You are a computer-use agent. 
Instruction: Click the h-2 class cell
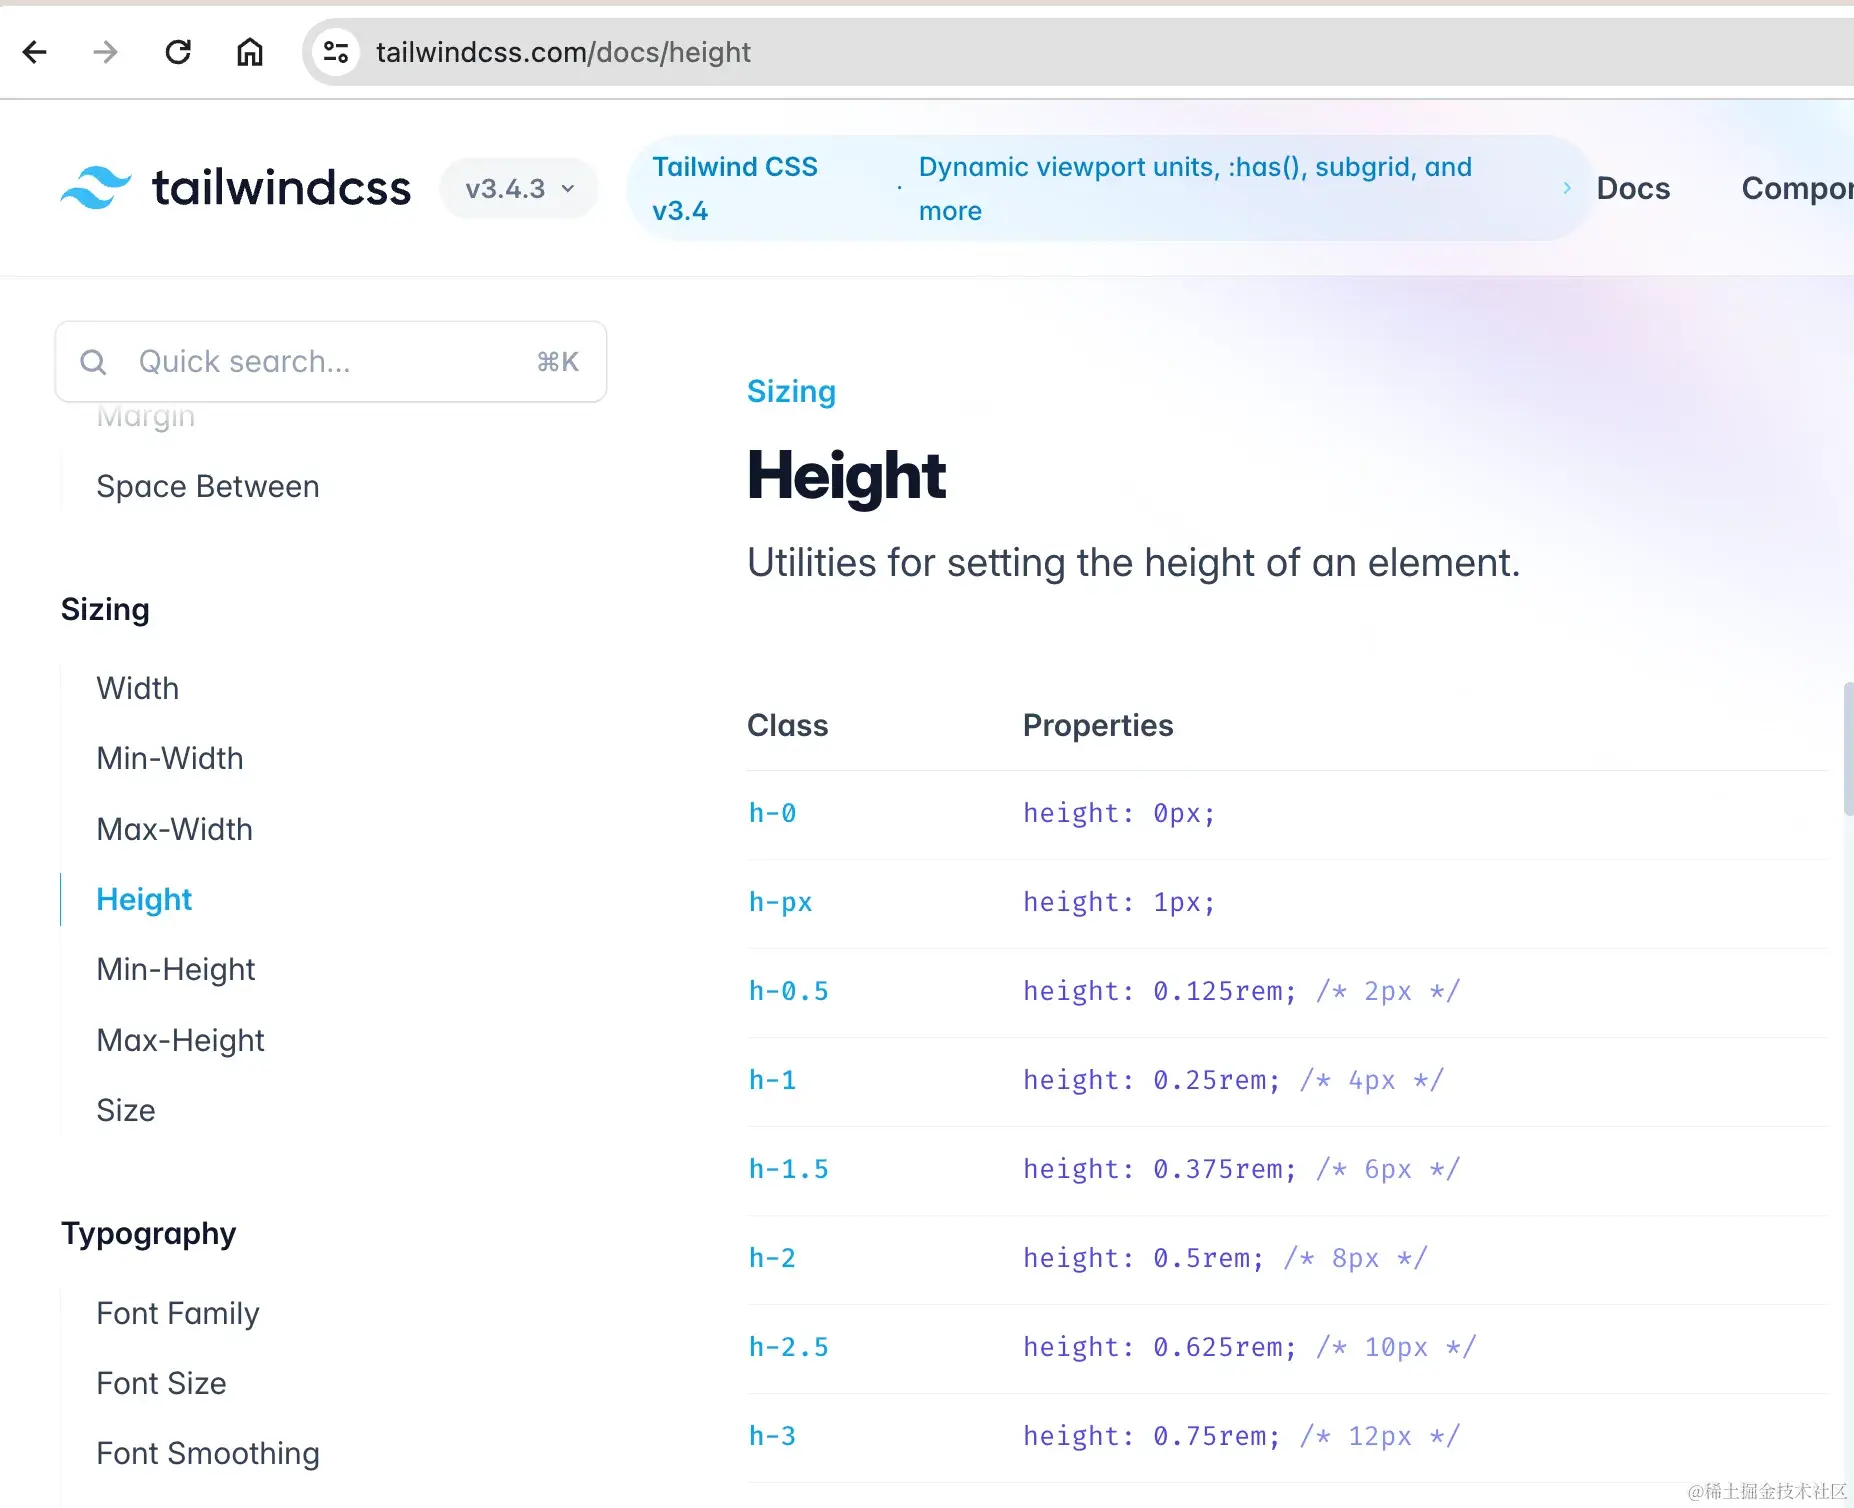point(772,1258)
